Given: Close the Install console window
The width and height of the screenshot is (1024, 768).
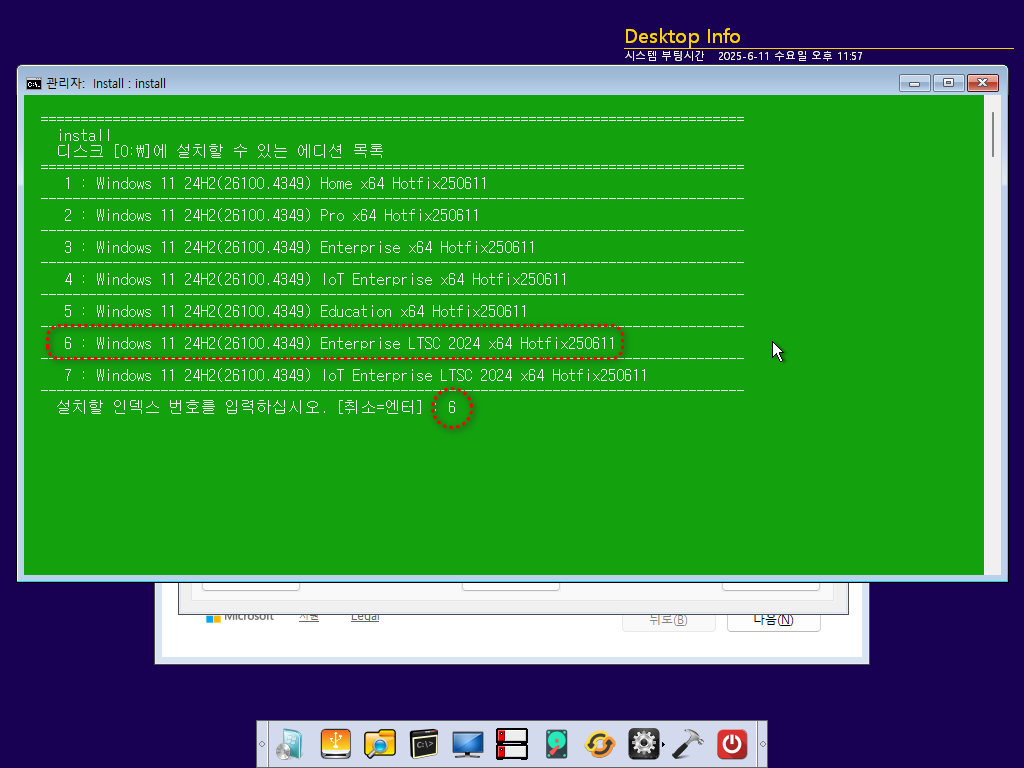Looking at the screenshot, I should (982, 83).
